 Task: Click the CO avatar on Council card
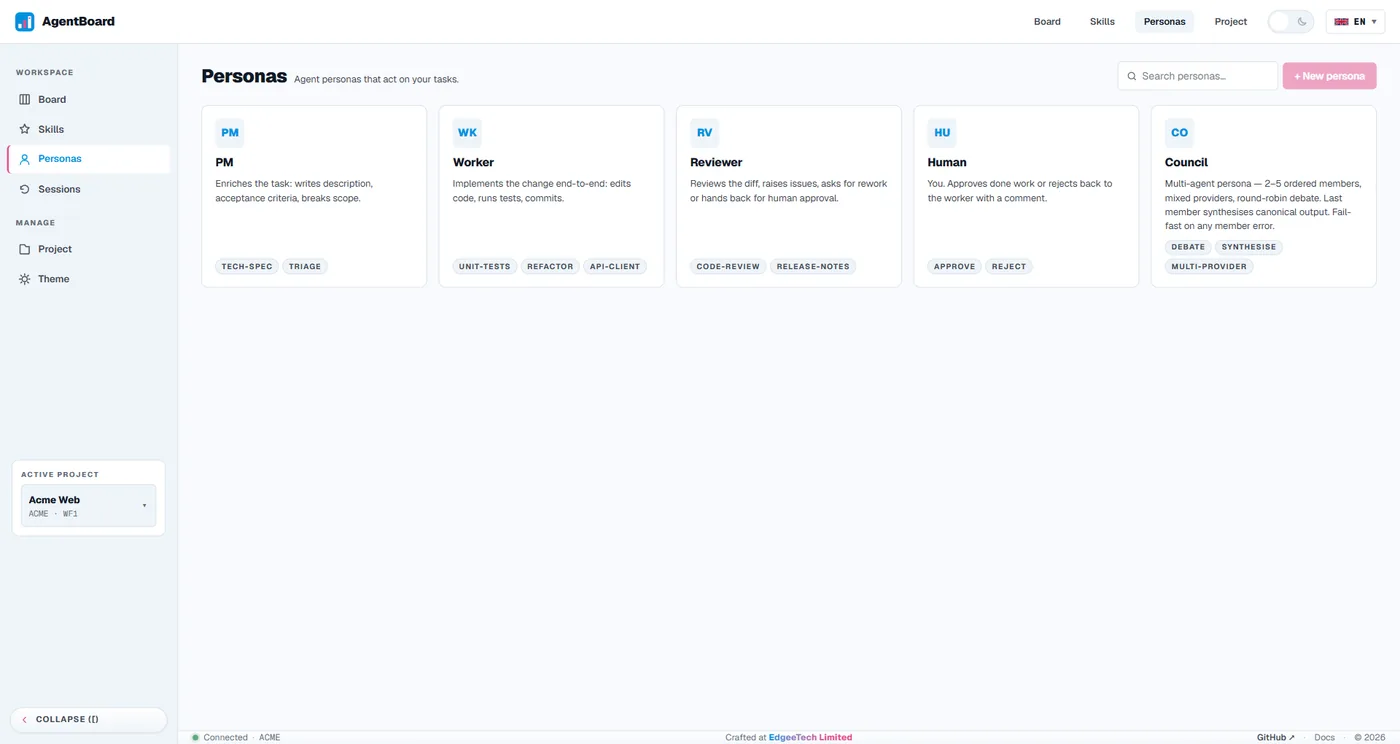point(1179,133)
